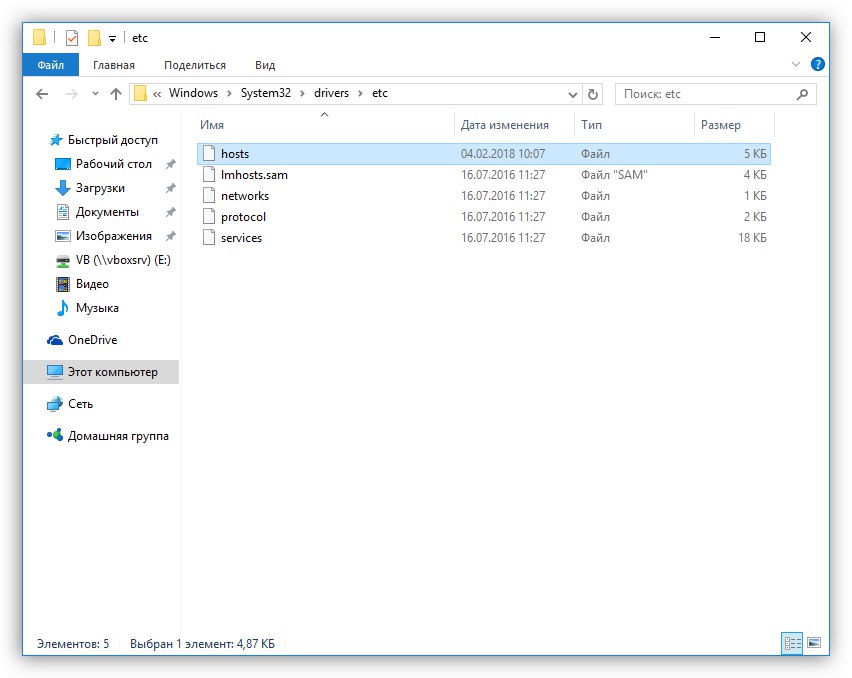Click the Windows breadcrumb in address bar
Viewport: 852px width, 678px height.
point(193,93)
